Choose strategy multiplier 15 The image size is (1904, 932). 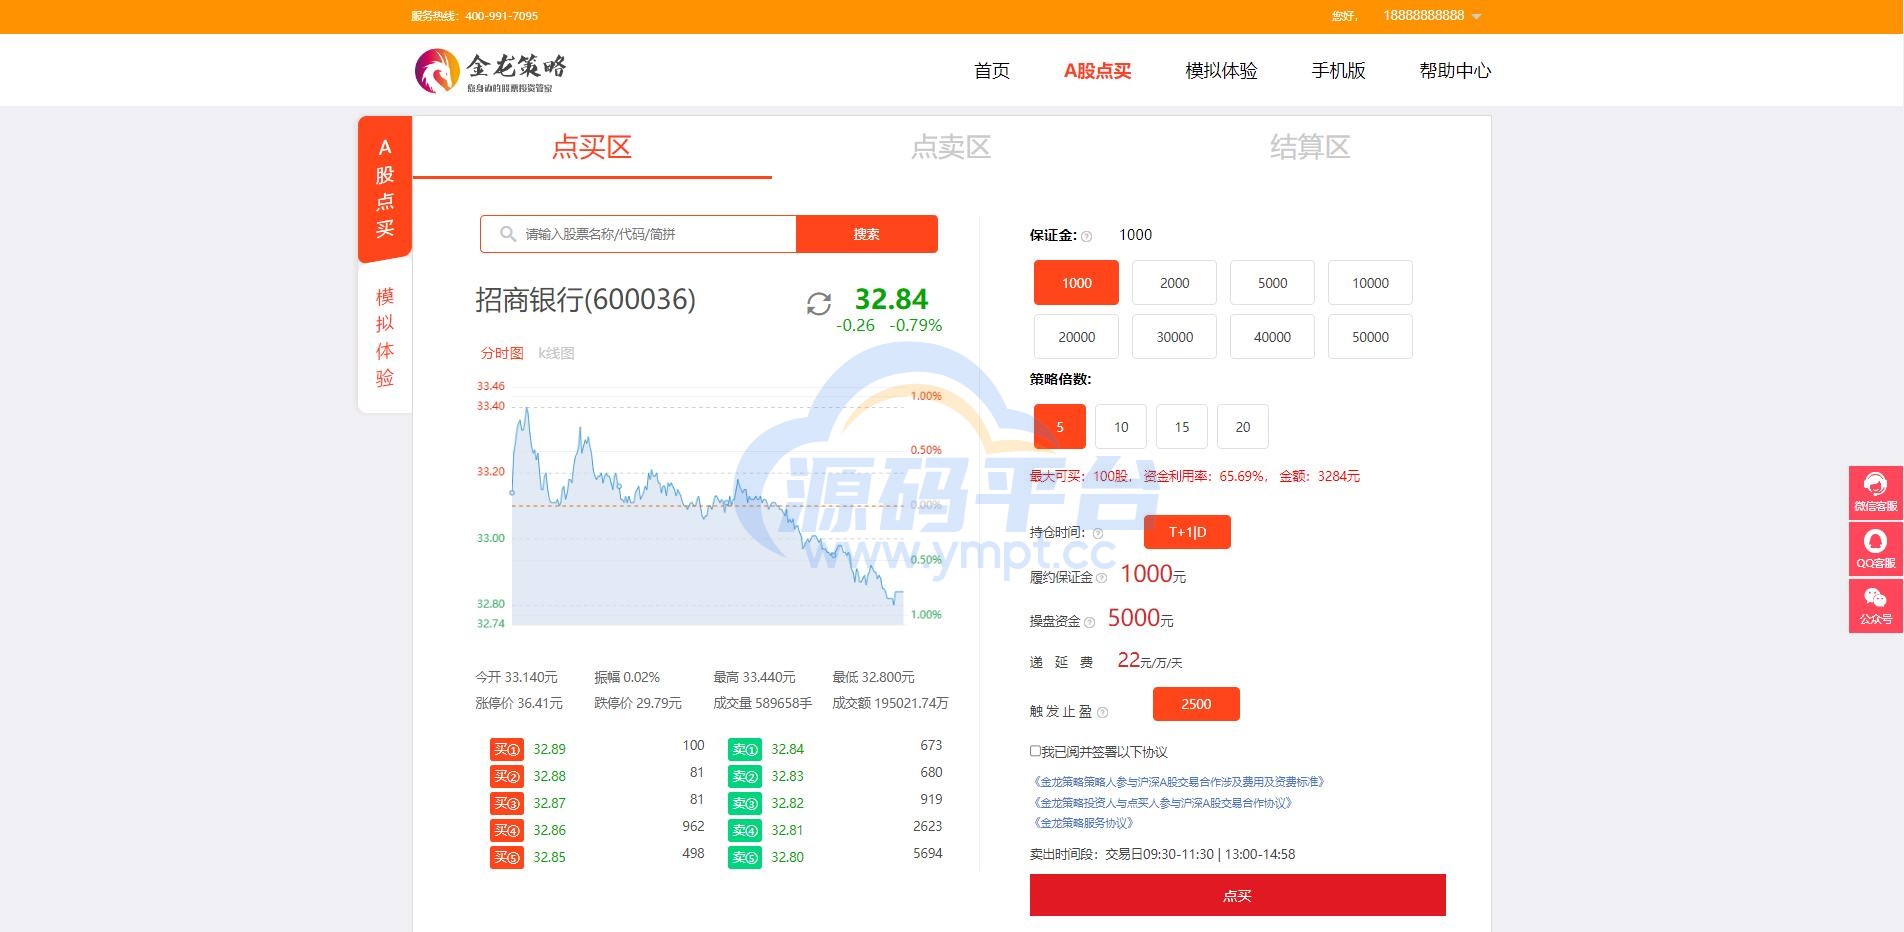(x=1182, y=427)
